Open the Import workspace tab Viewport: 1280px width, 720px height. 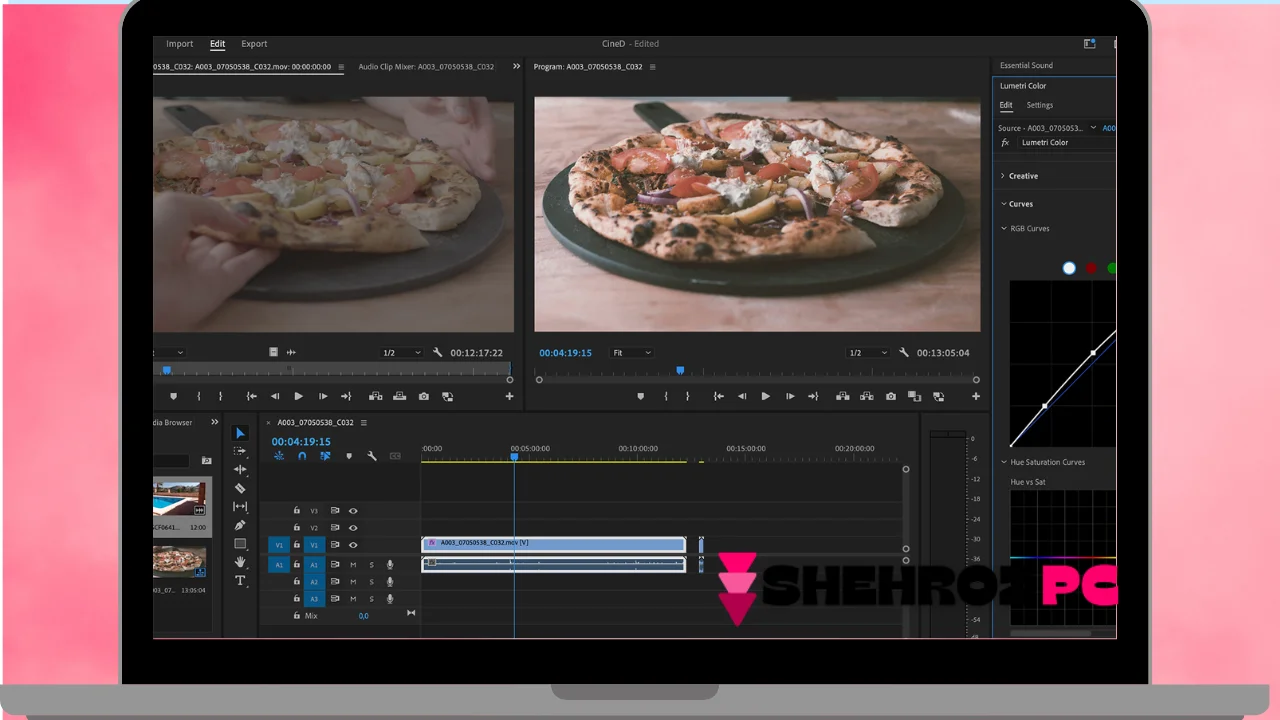180,44
